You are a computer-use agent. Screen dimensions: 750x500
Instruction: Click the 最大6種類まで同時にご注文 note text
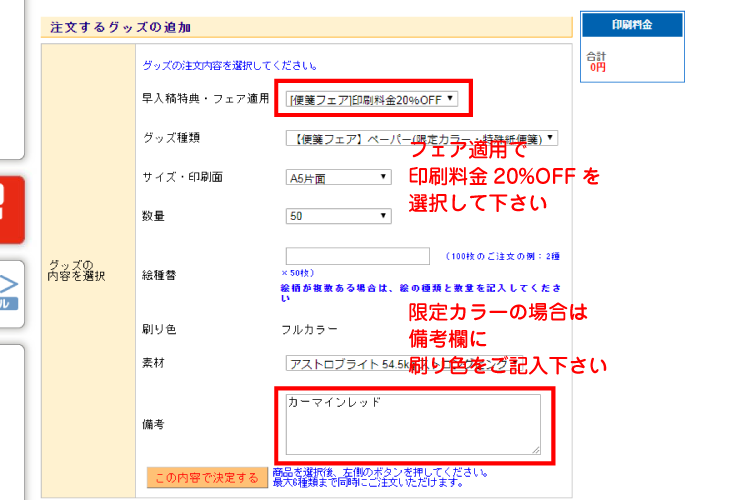click(368, 483)
